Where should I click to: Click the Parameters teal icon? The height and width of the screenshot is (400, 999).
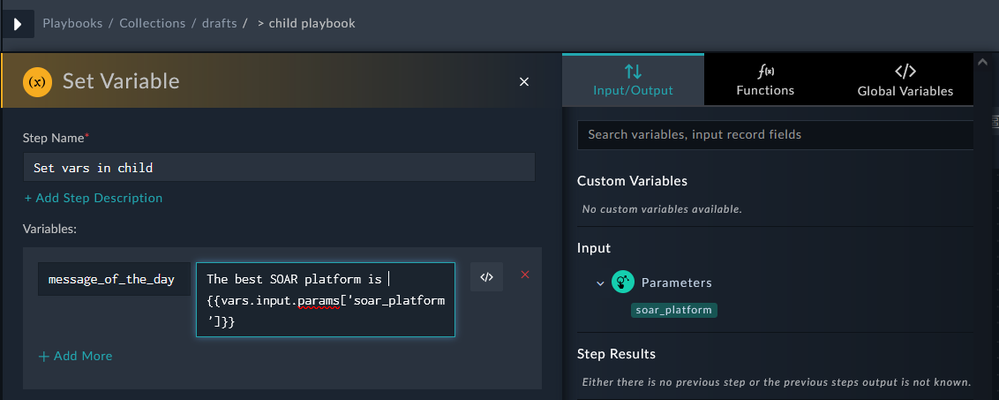[623, 283]
